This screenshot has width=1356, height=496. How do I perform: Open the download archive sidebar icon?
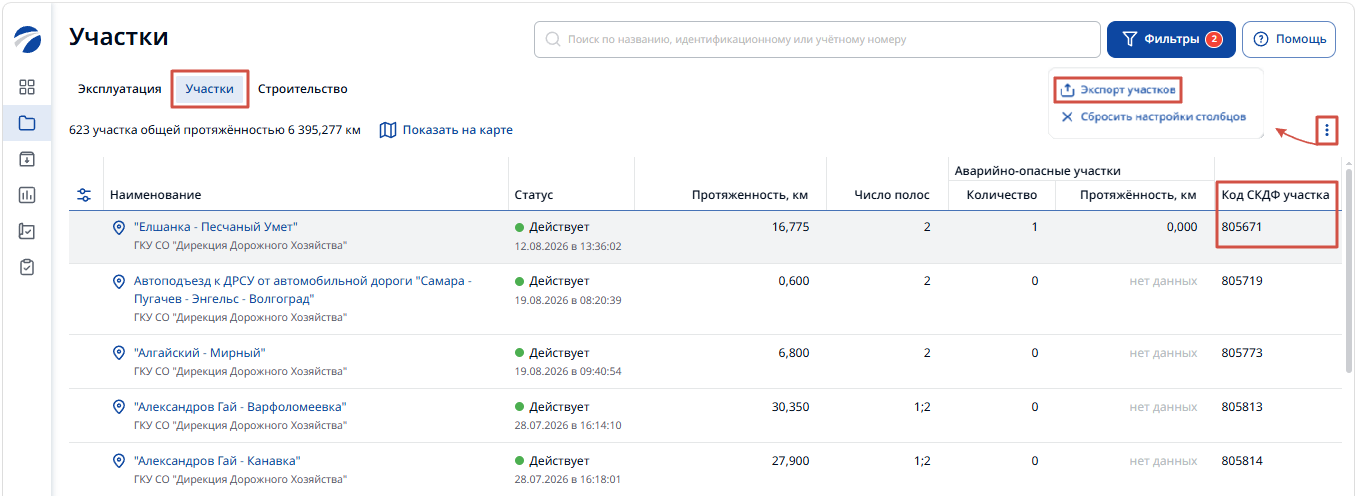(27, 159)
